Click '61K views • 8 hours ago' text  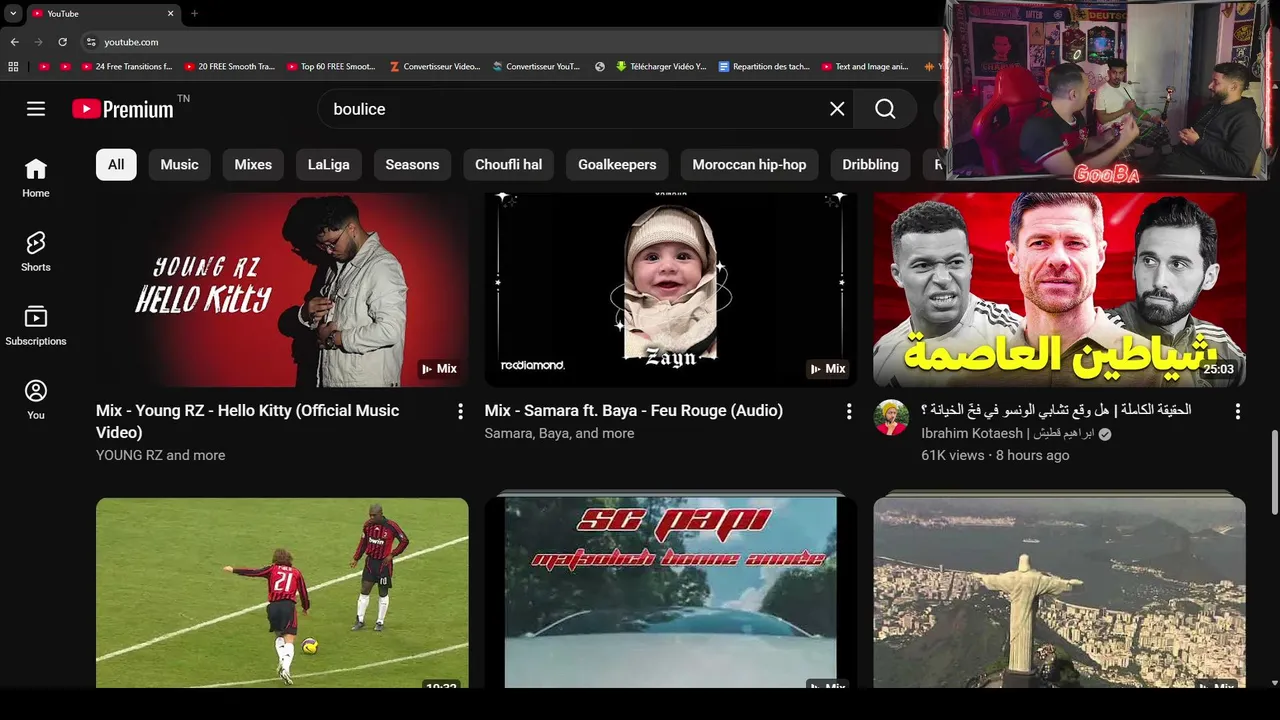click(995, 455)
